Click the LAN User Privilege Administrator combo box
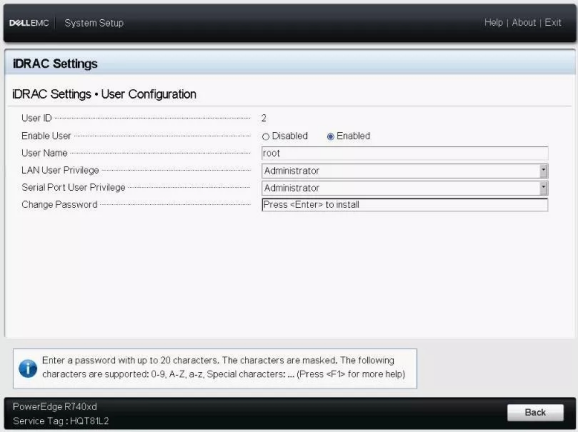 tap(405, 171)
